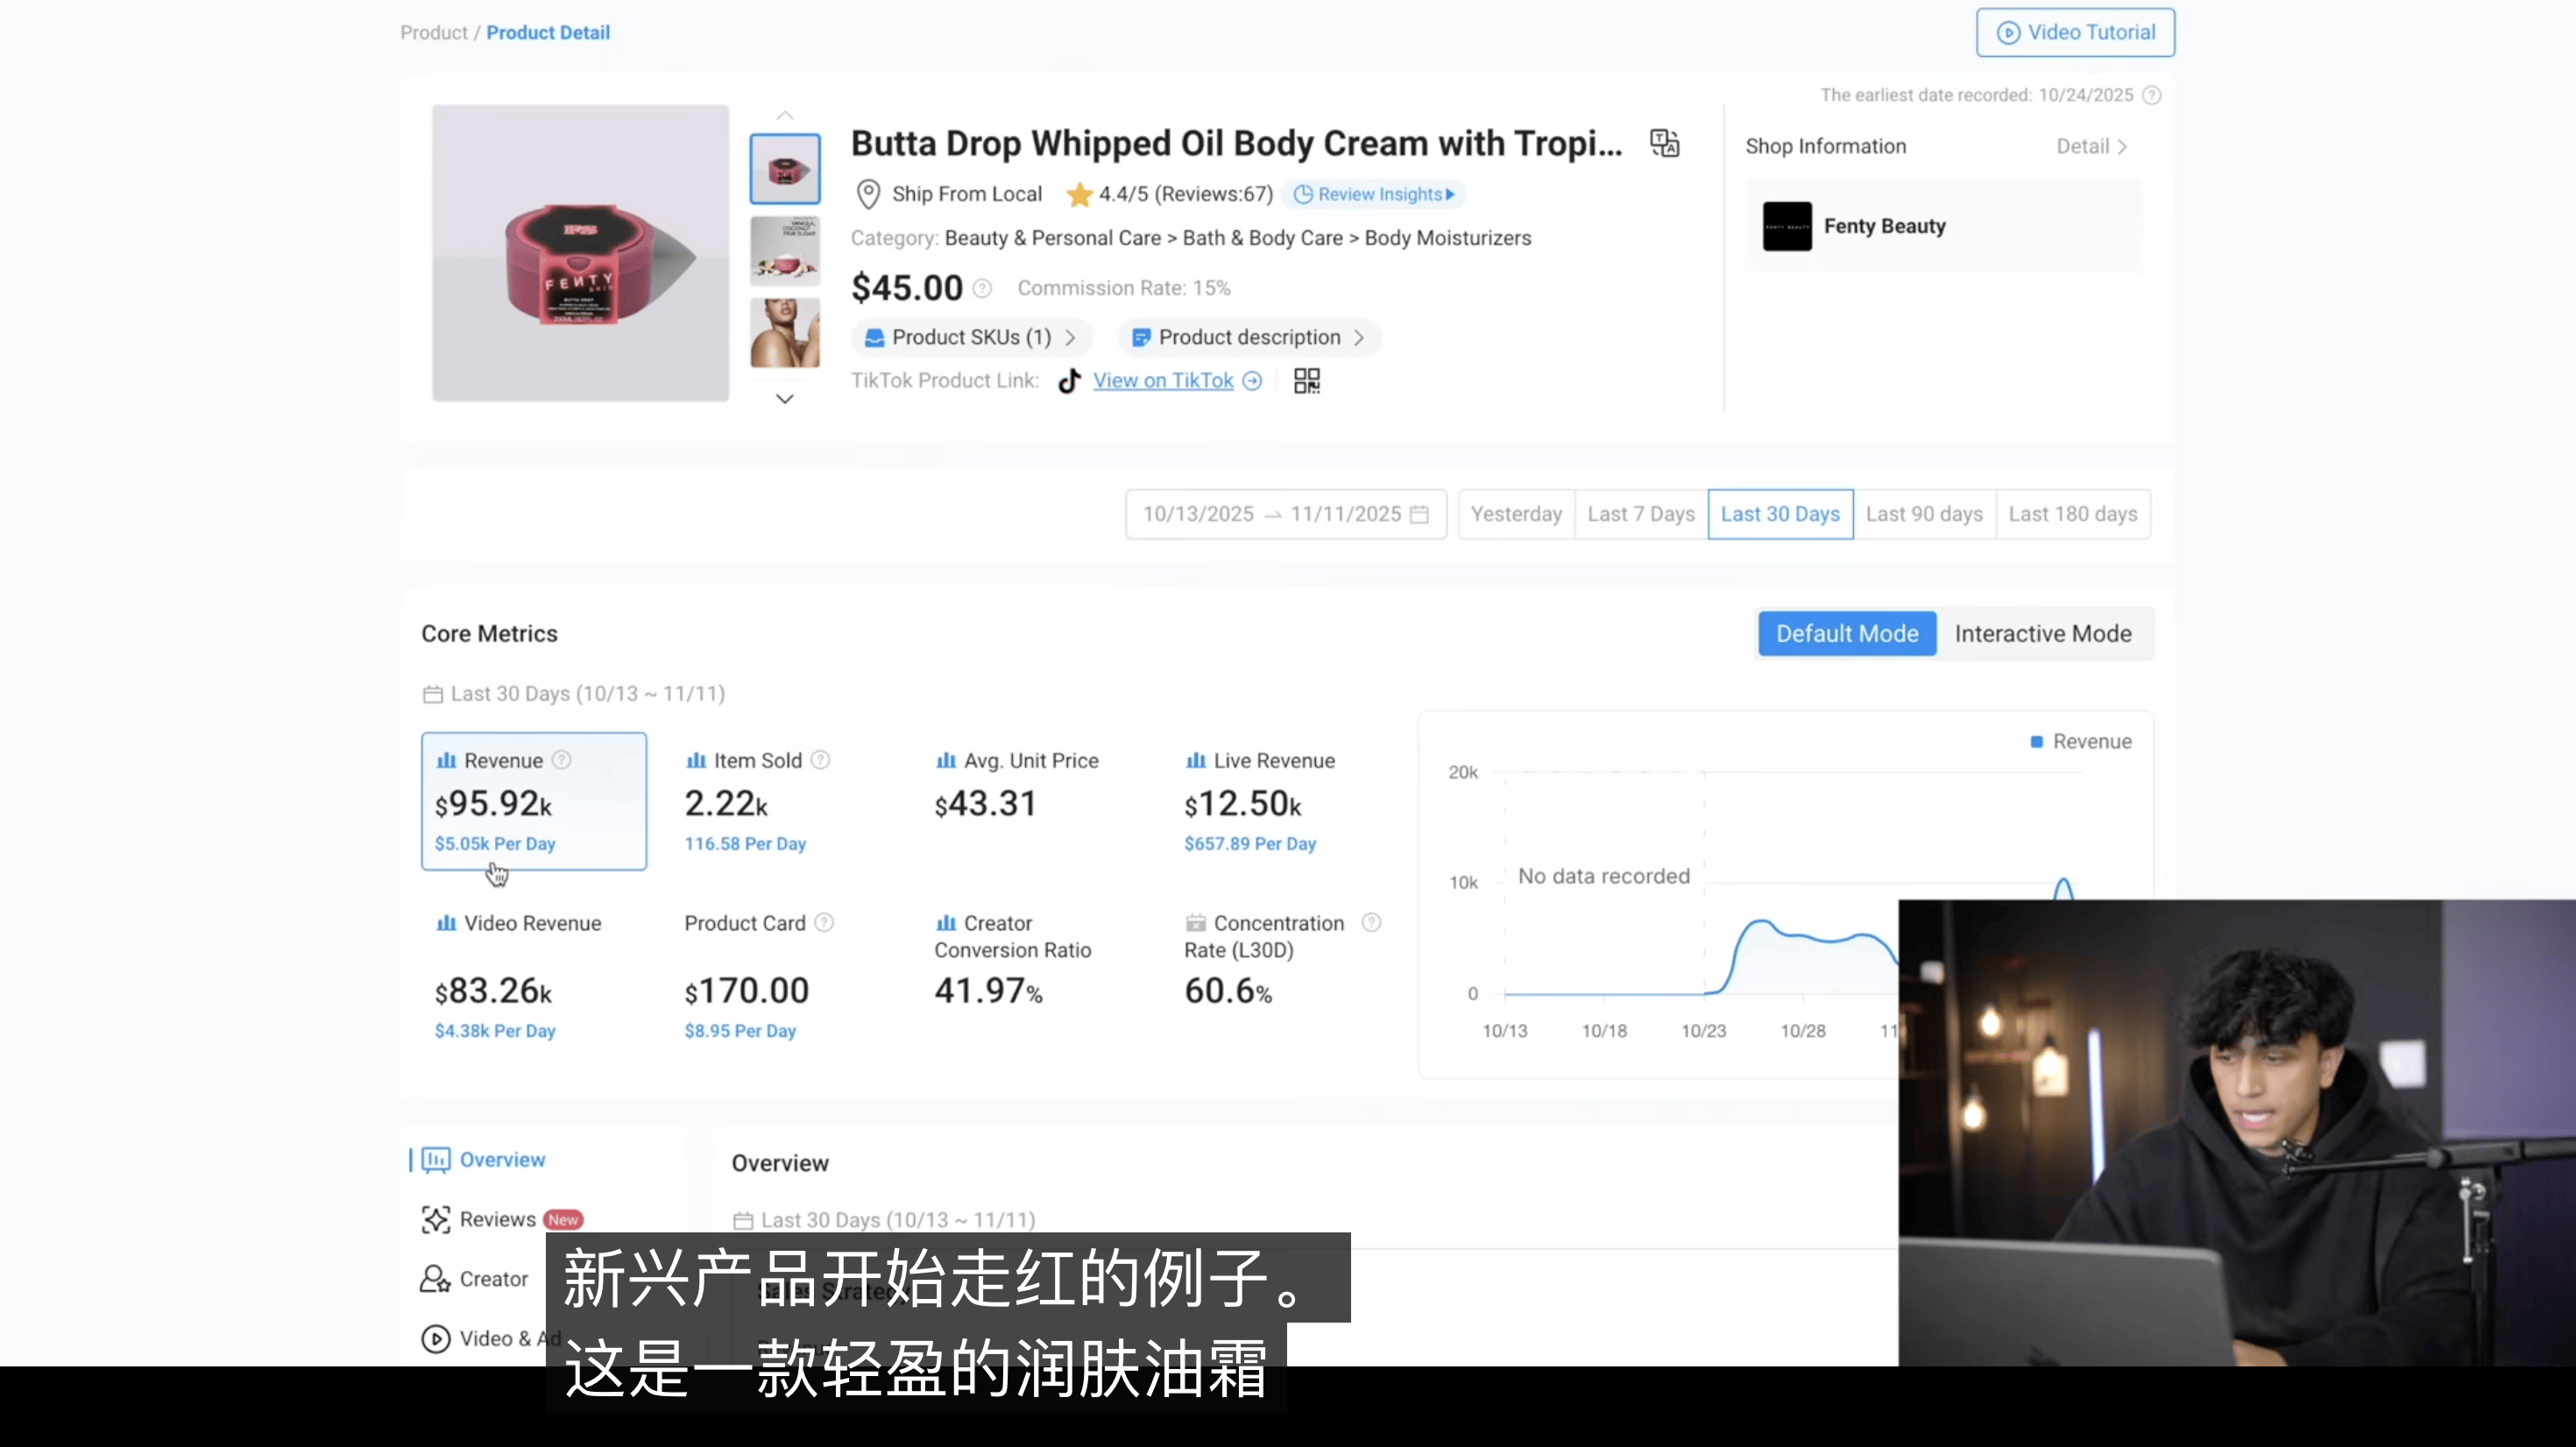The image size is (2576, 1447).
Task: Open the 10/13/2025 to 11/11/2025 date picker
Action: point(1286,514)
